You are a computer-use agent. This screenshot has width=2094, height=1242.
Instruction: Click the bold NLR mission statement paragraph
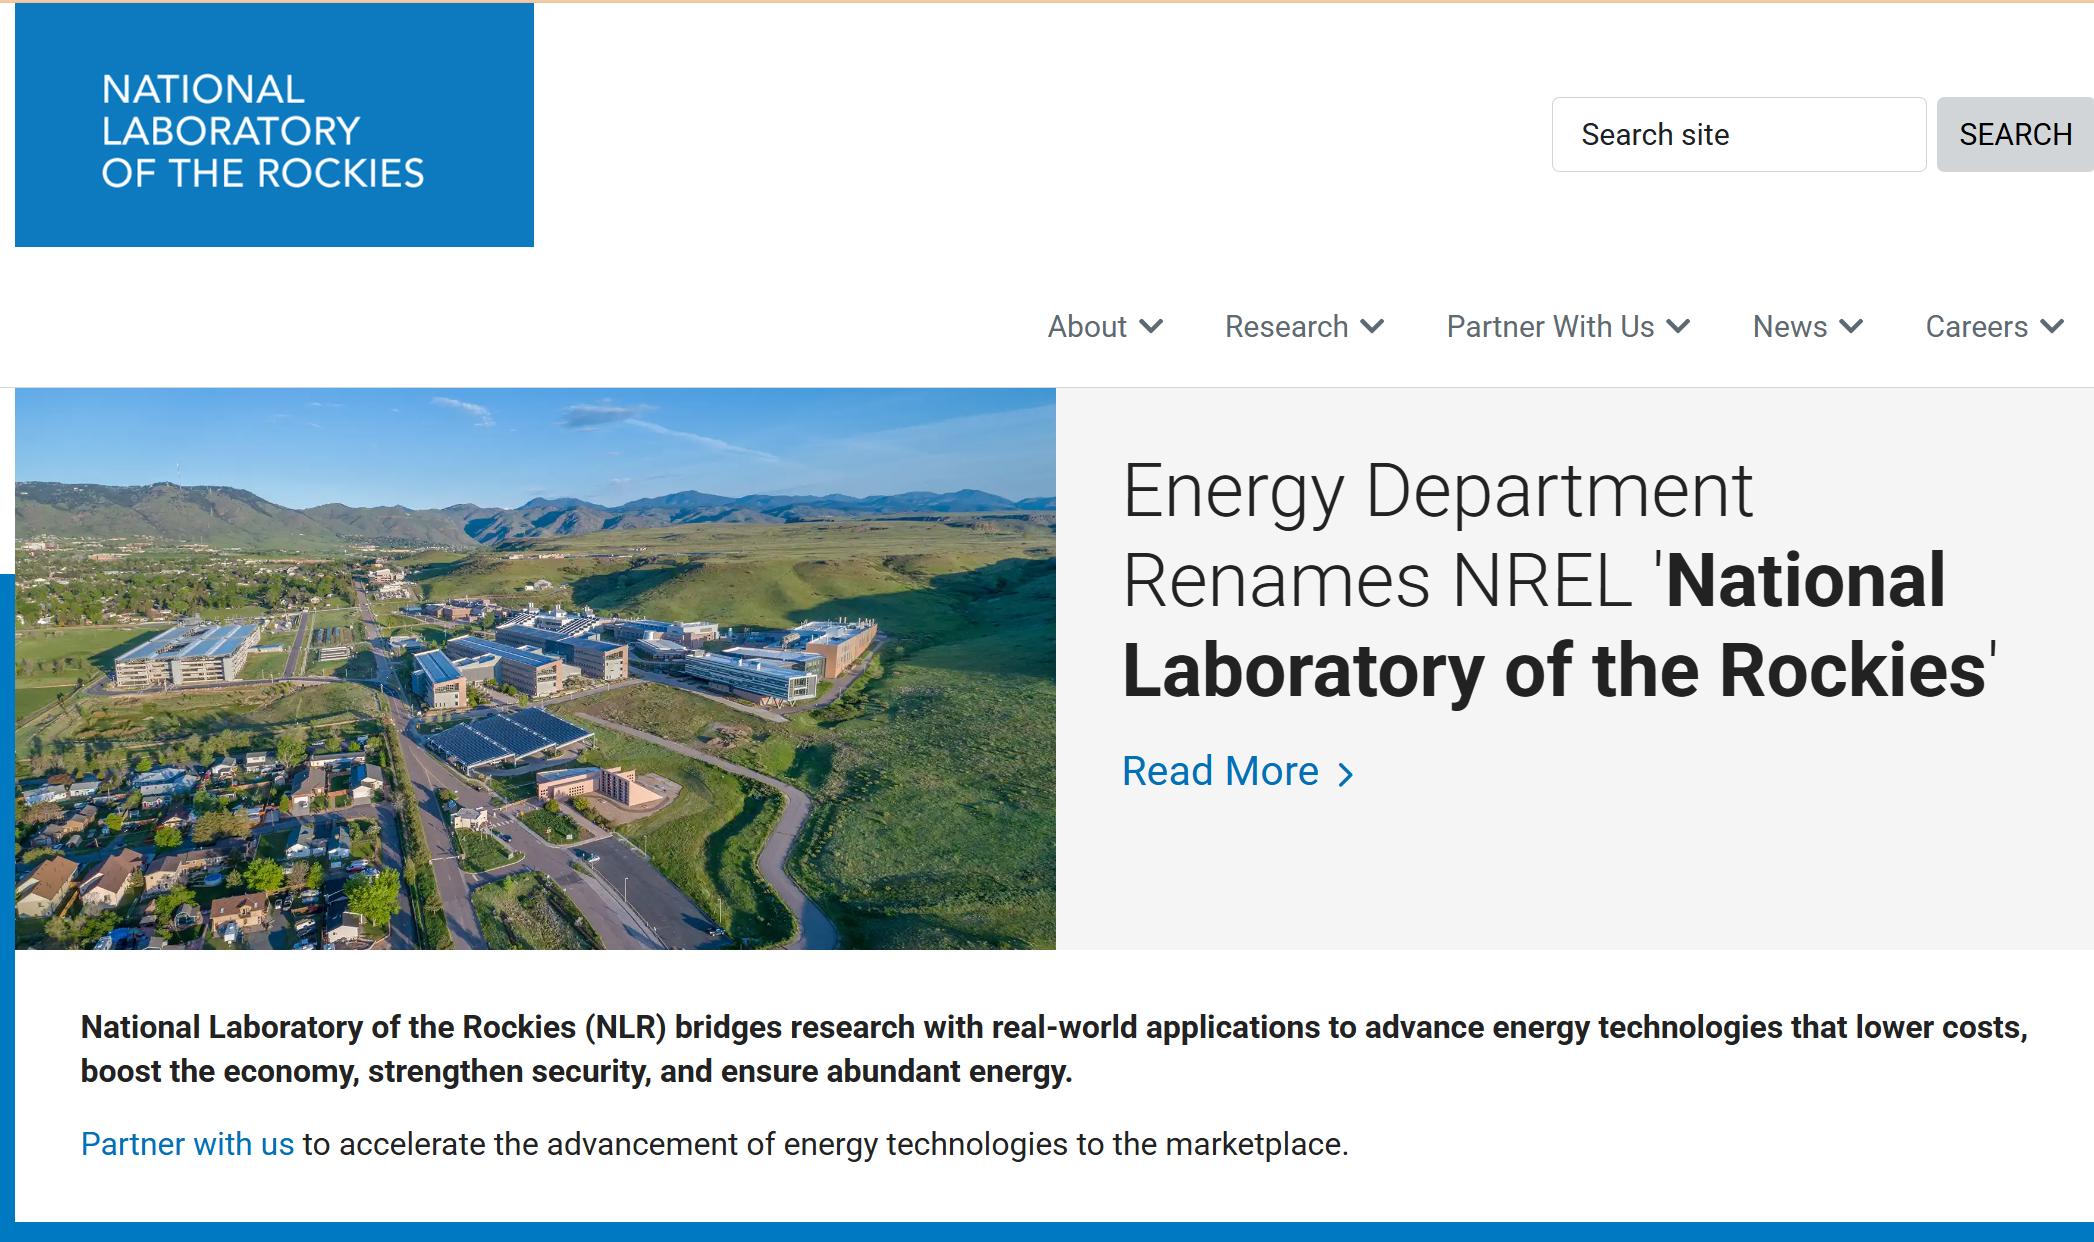pyautogui.click(x=1053, y=1049)
